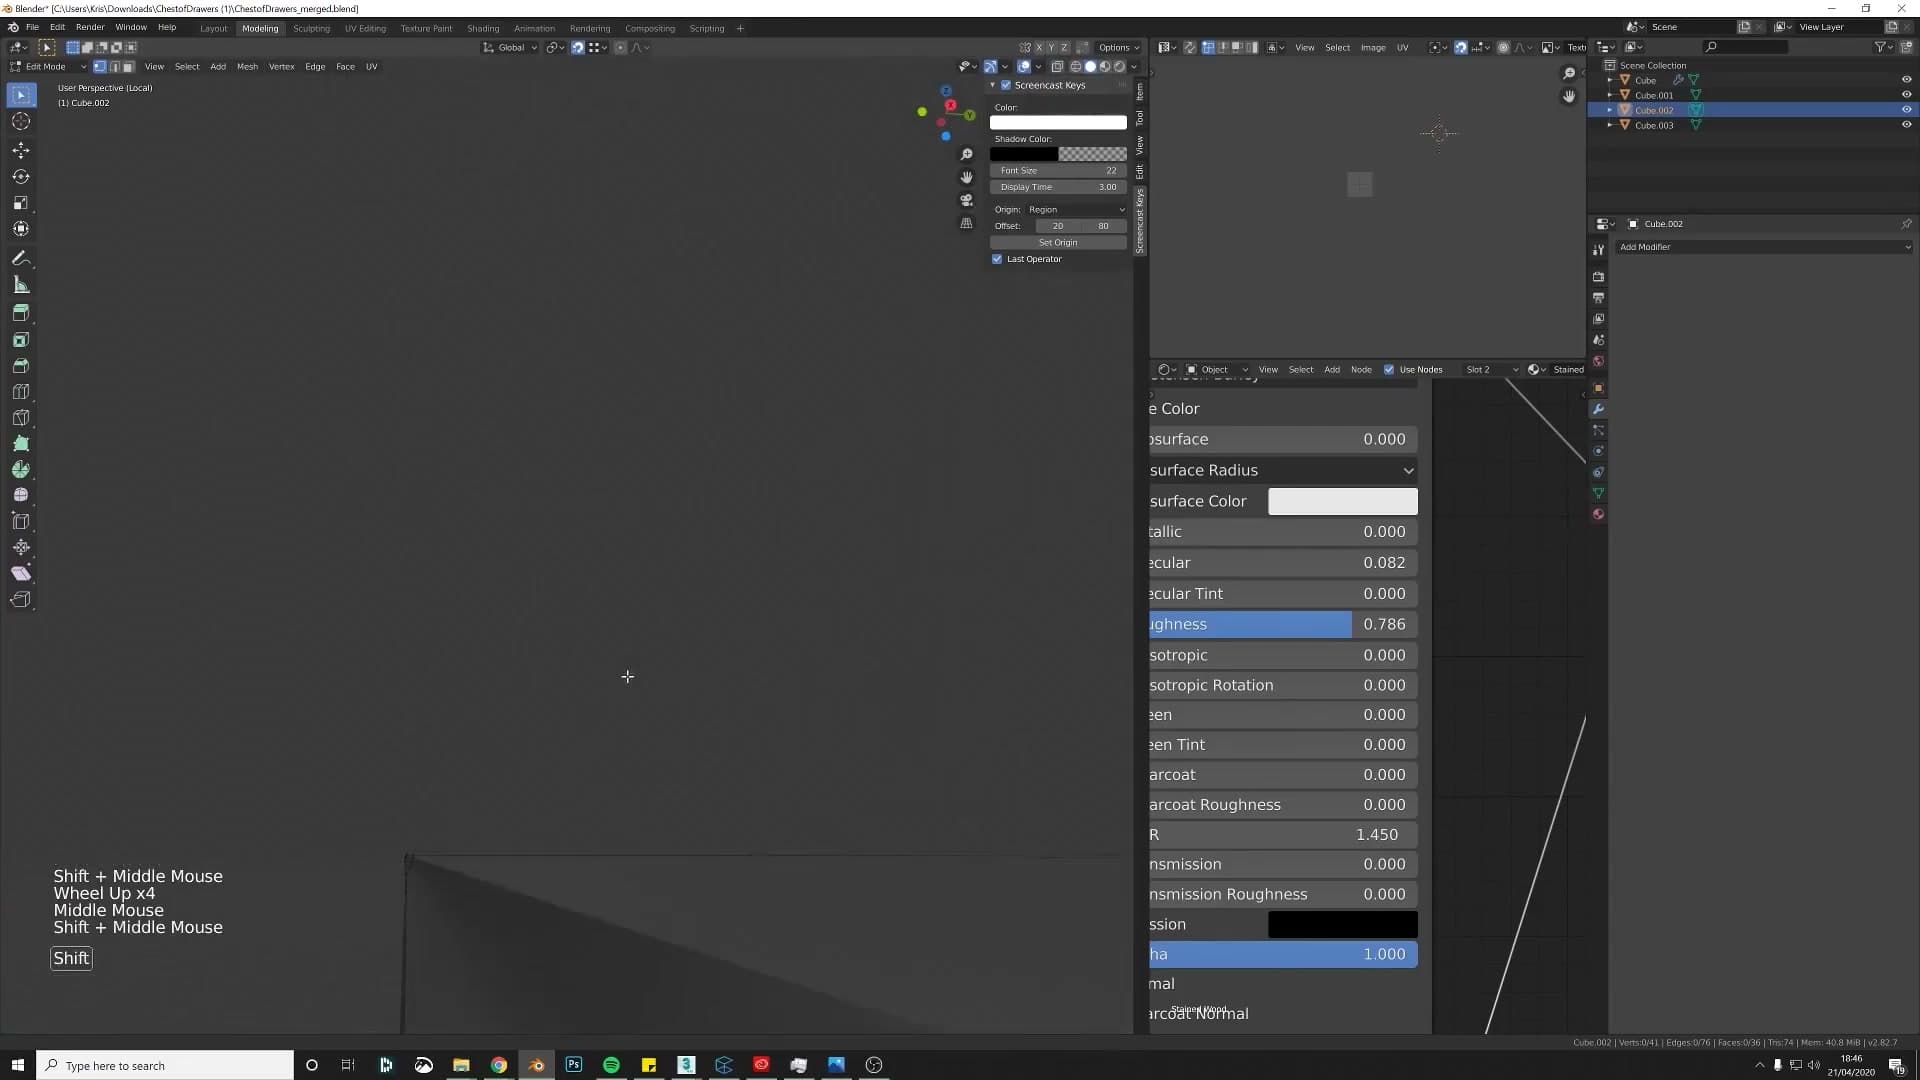Select the Rotate tool
1920x1080 pixels.
click(x=21, y=176)
